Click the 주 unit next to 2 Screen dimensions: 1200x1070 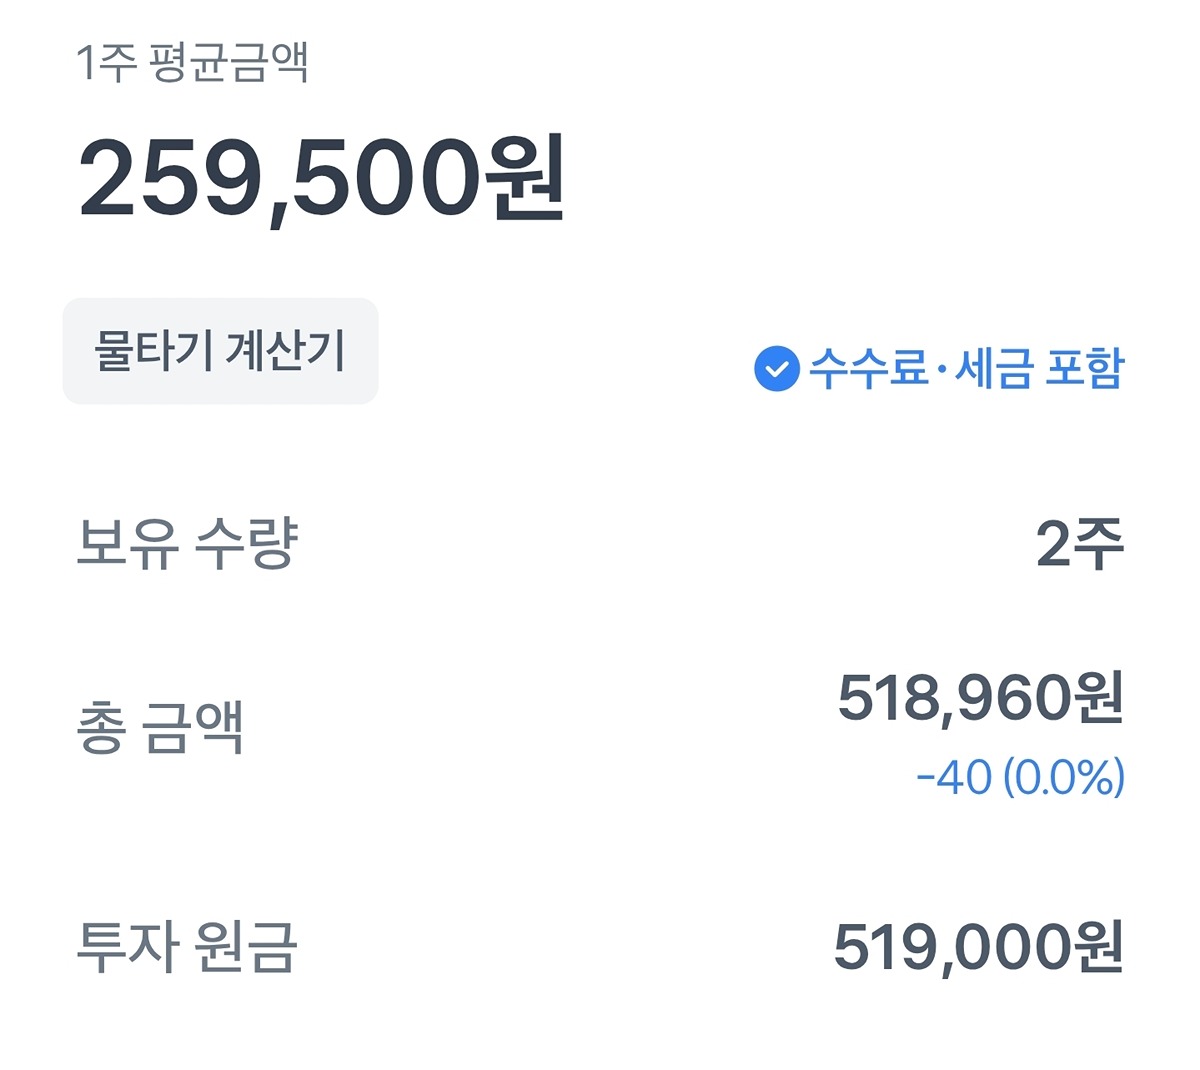[x=1099, y=544]
